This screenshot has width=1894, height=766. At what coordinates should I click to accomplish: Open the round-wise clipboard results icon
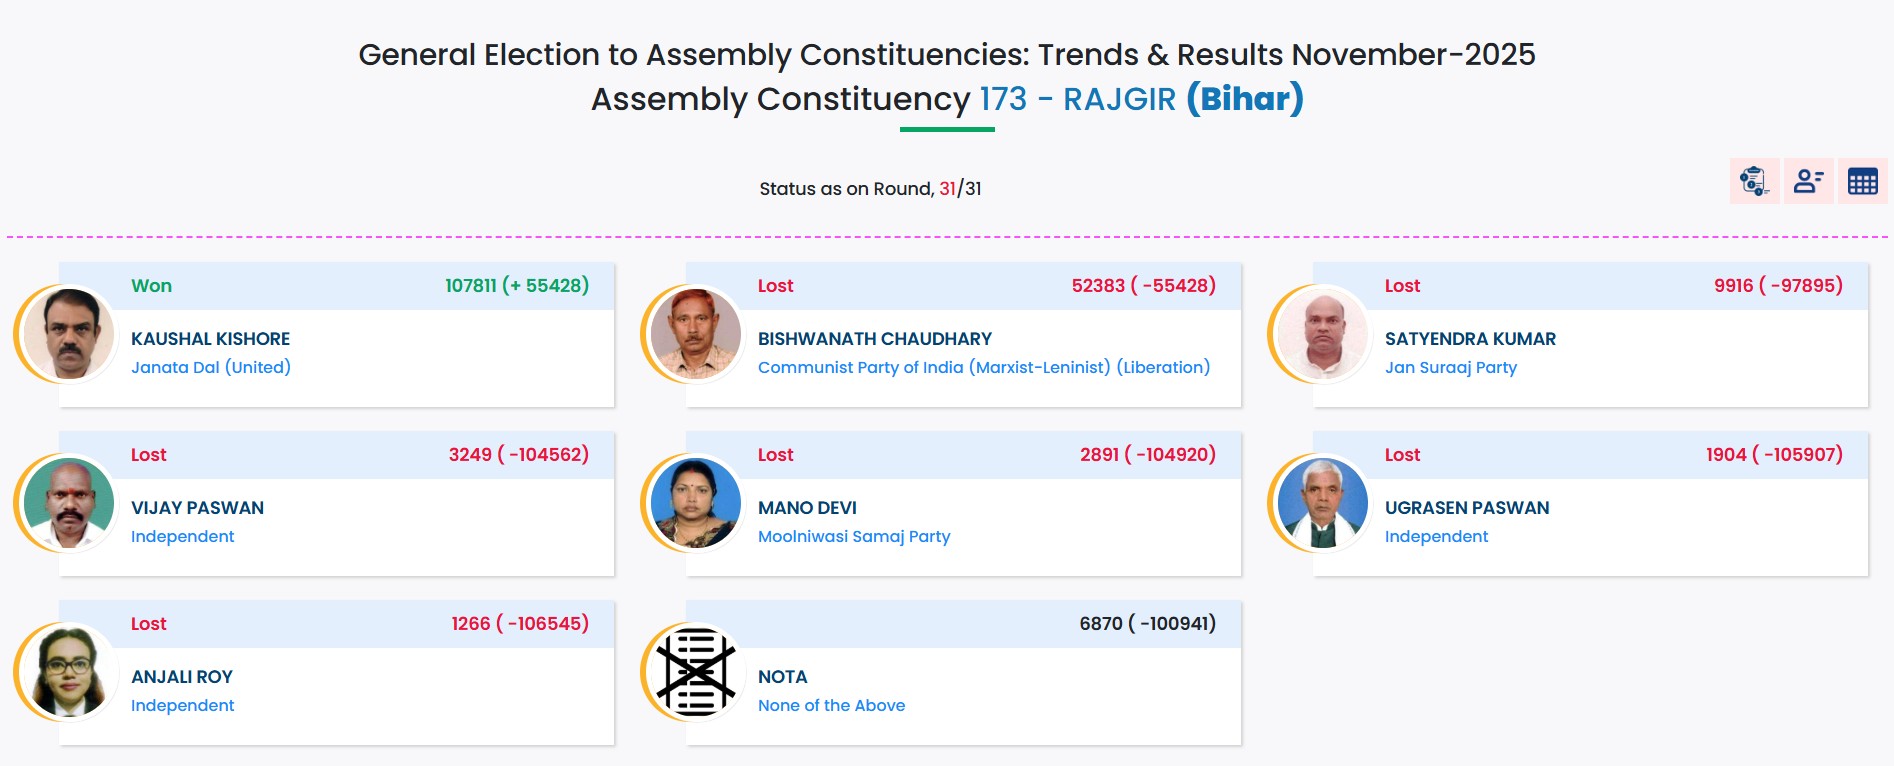(1754, 181)
